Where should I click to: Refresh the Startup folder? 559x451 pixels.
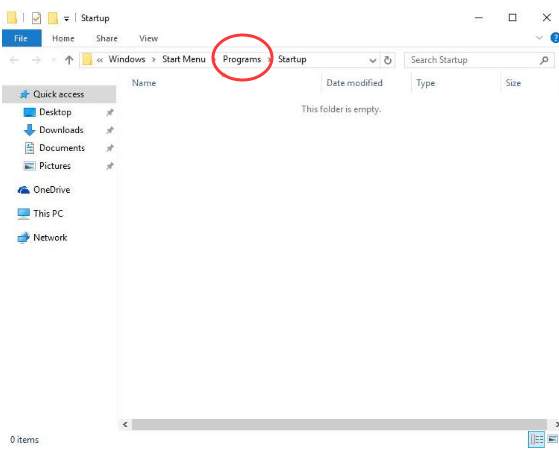388,60
